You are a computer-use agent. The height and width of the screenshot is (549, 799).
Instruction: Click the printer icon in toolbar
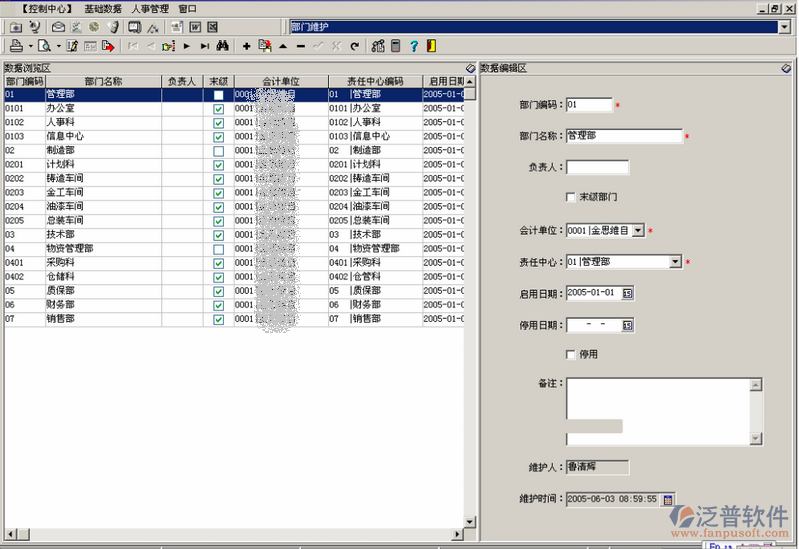[x=16, y=46]
